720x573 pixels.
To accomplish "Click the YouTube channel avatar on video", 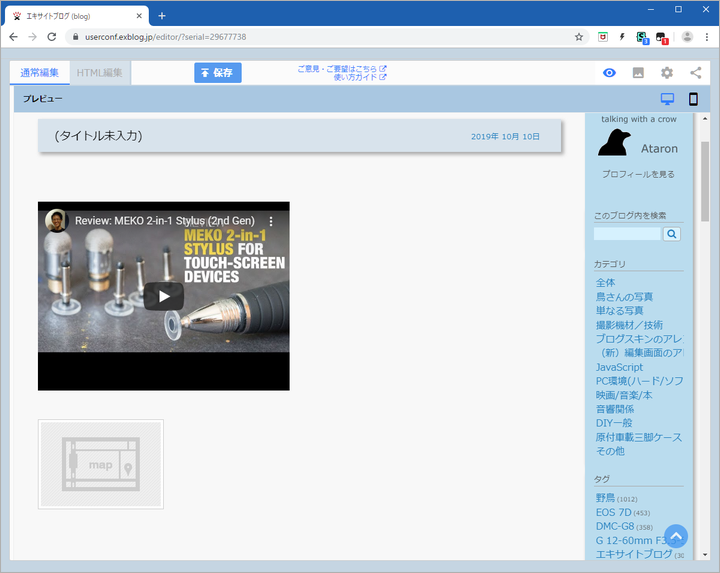I will (x=56, y=220).
